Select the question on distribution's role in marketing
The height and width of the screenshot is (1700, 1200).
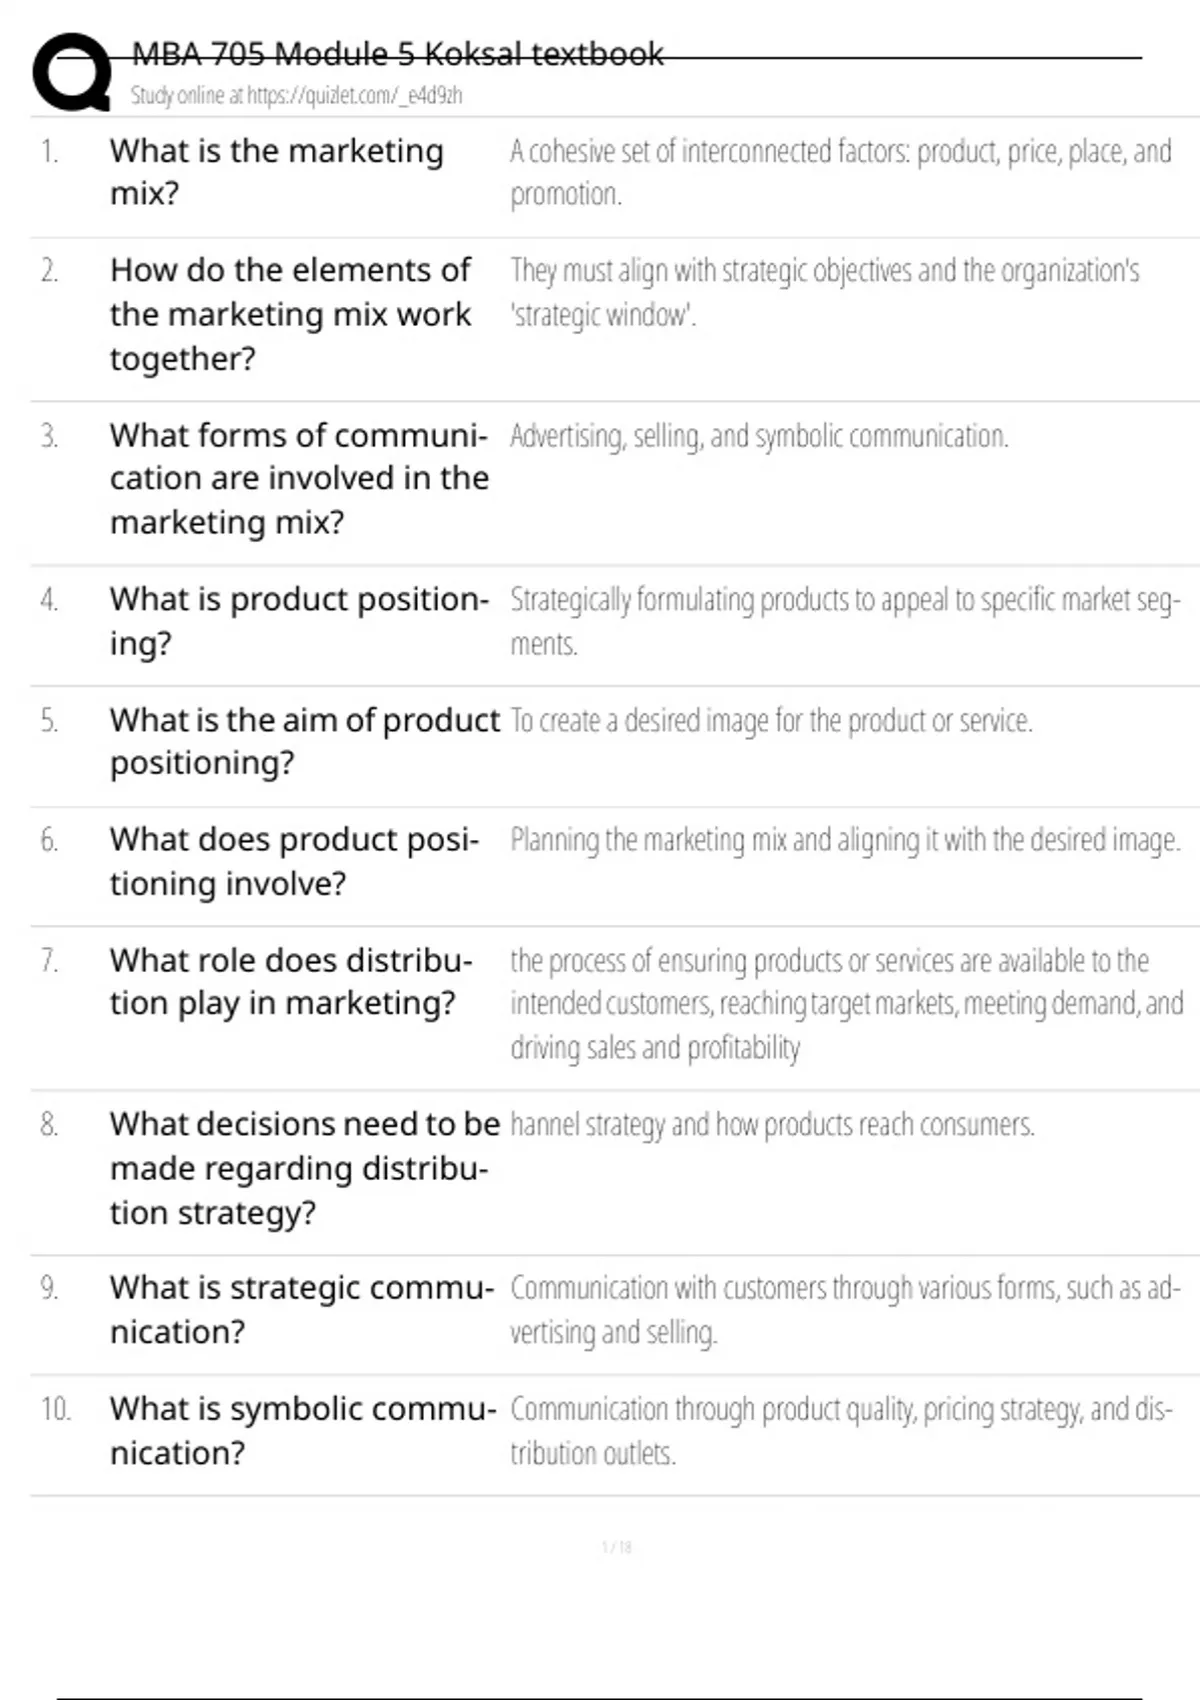pos(290,981)
